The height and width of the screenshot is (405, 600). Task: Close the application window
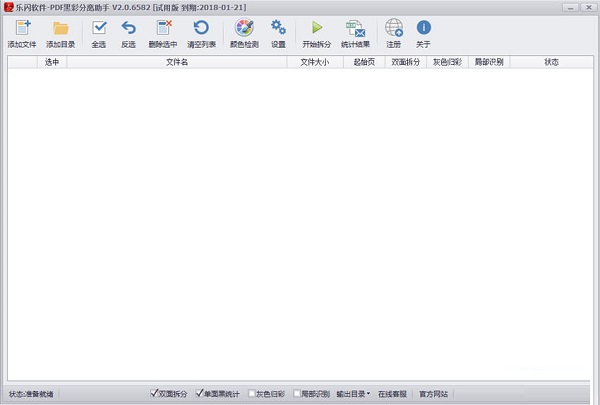click(589, 7)
